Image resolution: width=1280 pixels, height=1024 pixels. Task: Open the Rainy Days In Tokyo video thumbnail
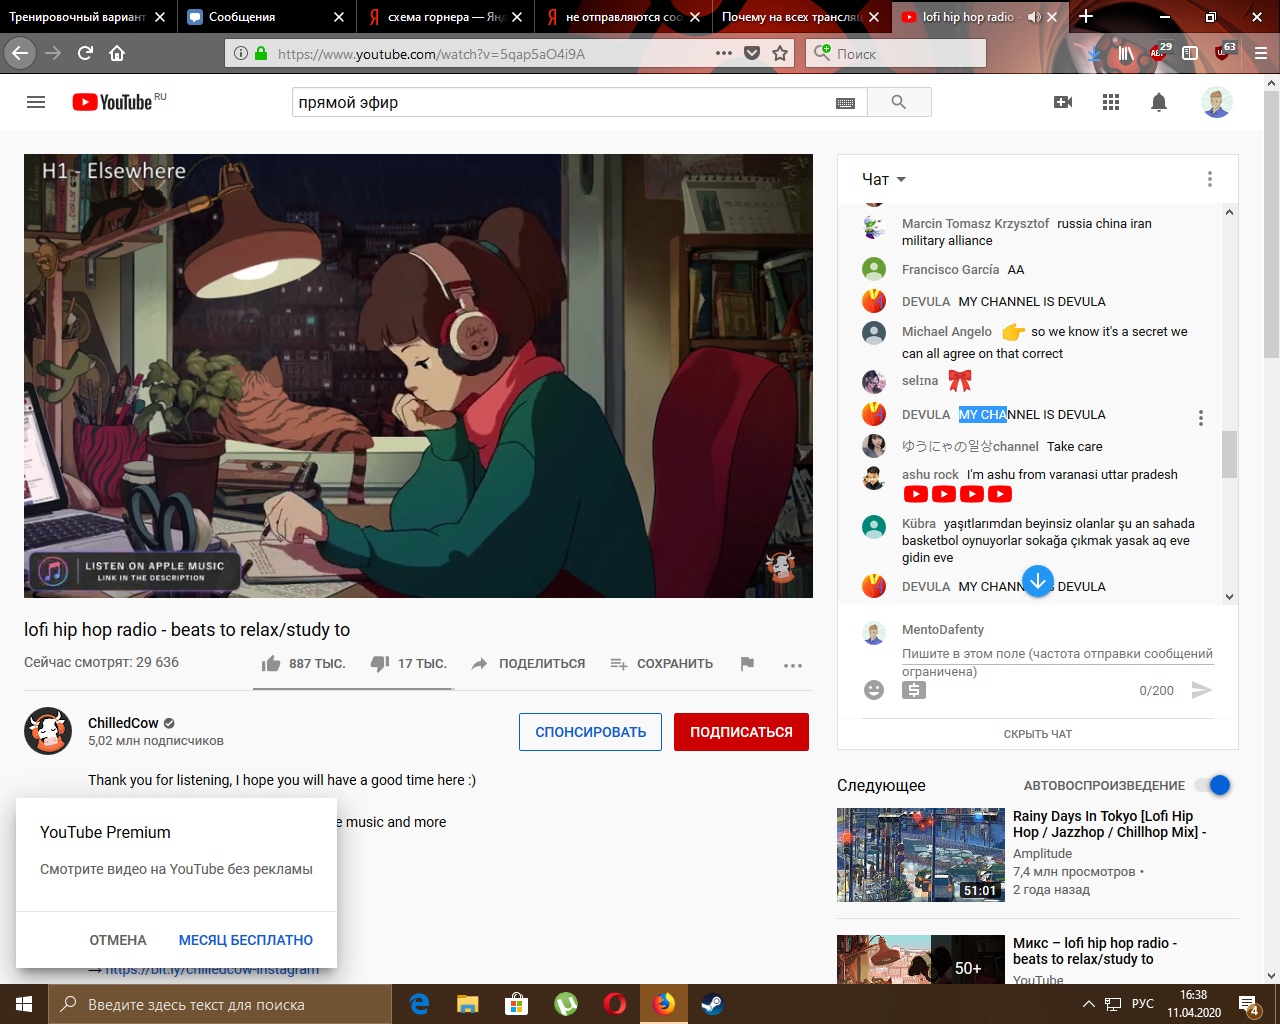click(x=921, y=855)
